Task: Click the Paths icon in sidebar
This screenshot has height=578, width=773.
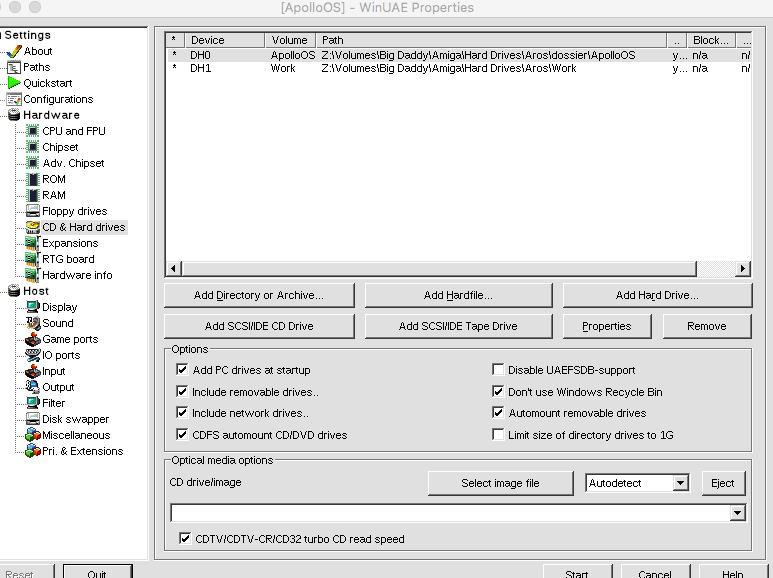Action: [14, 67]
